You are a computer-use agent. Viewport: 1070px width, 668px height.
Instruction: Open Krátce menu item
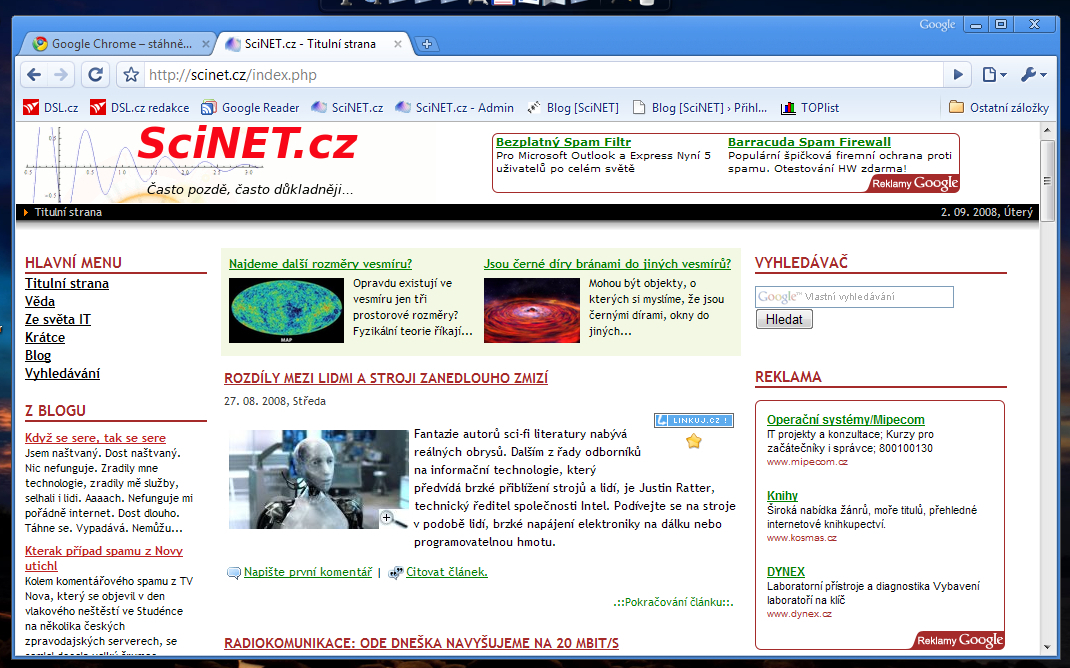[45, 337]
